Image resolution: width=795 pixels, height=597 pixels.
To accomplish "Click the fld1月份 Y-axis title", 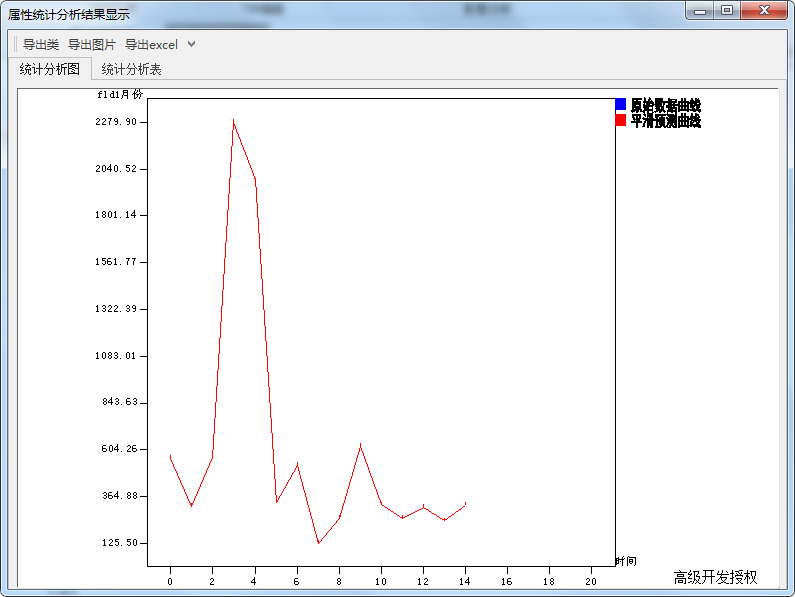I will coord(120,94).
